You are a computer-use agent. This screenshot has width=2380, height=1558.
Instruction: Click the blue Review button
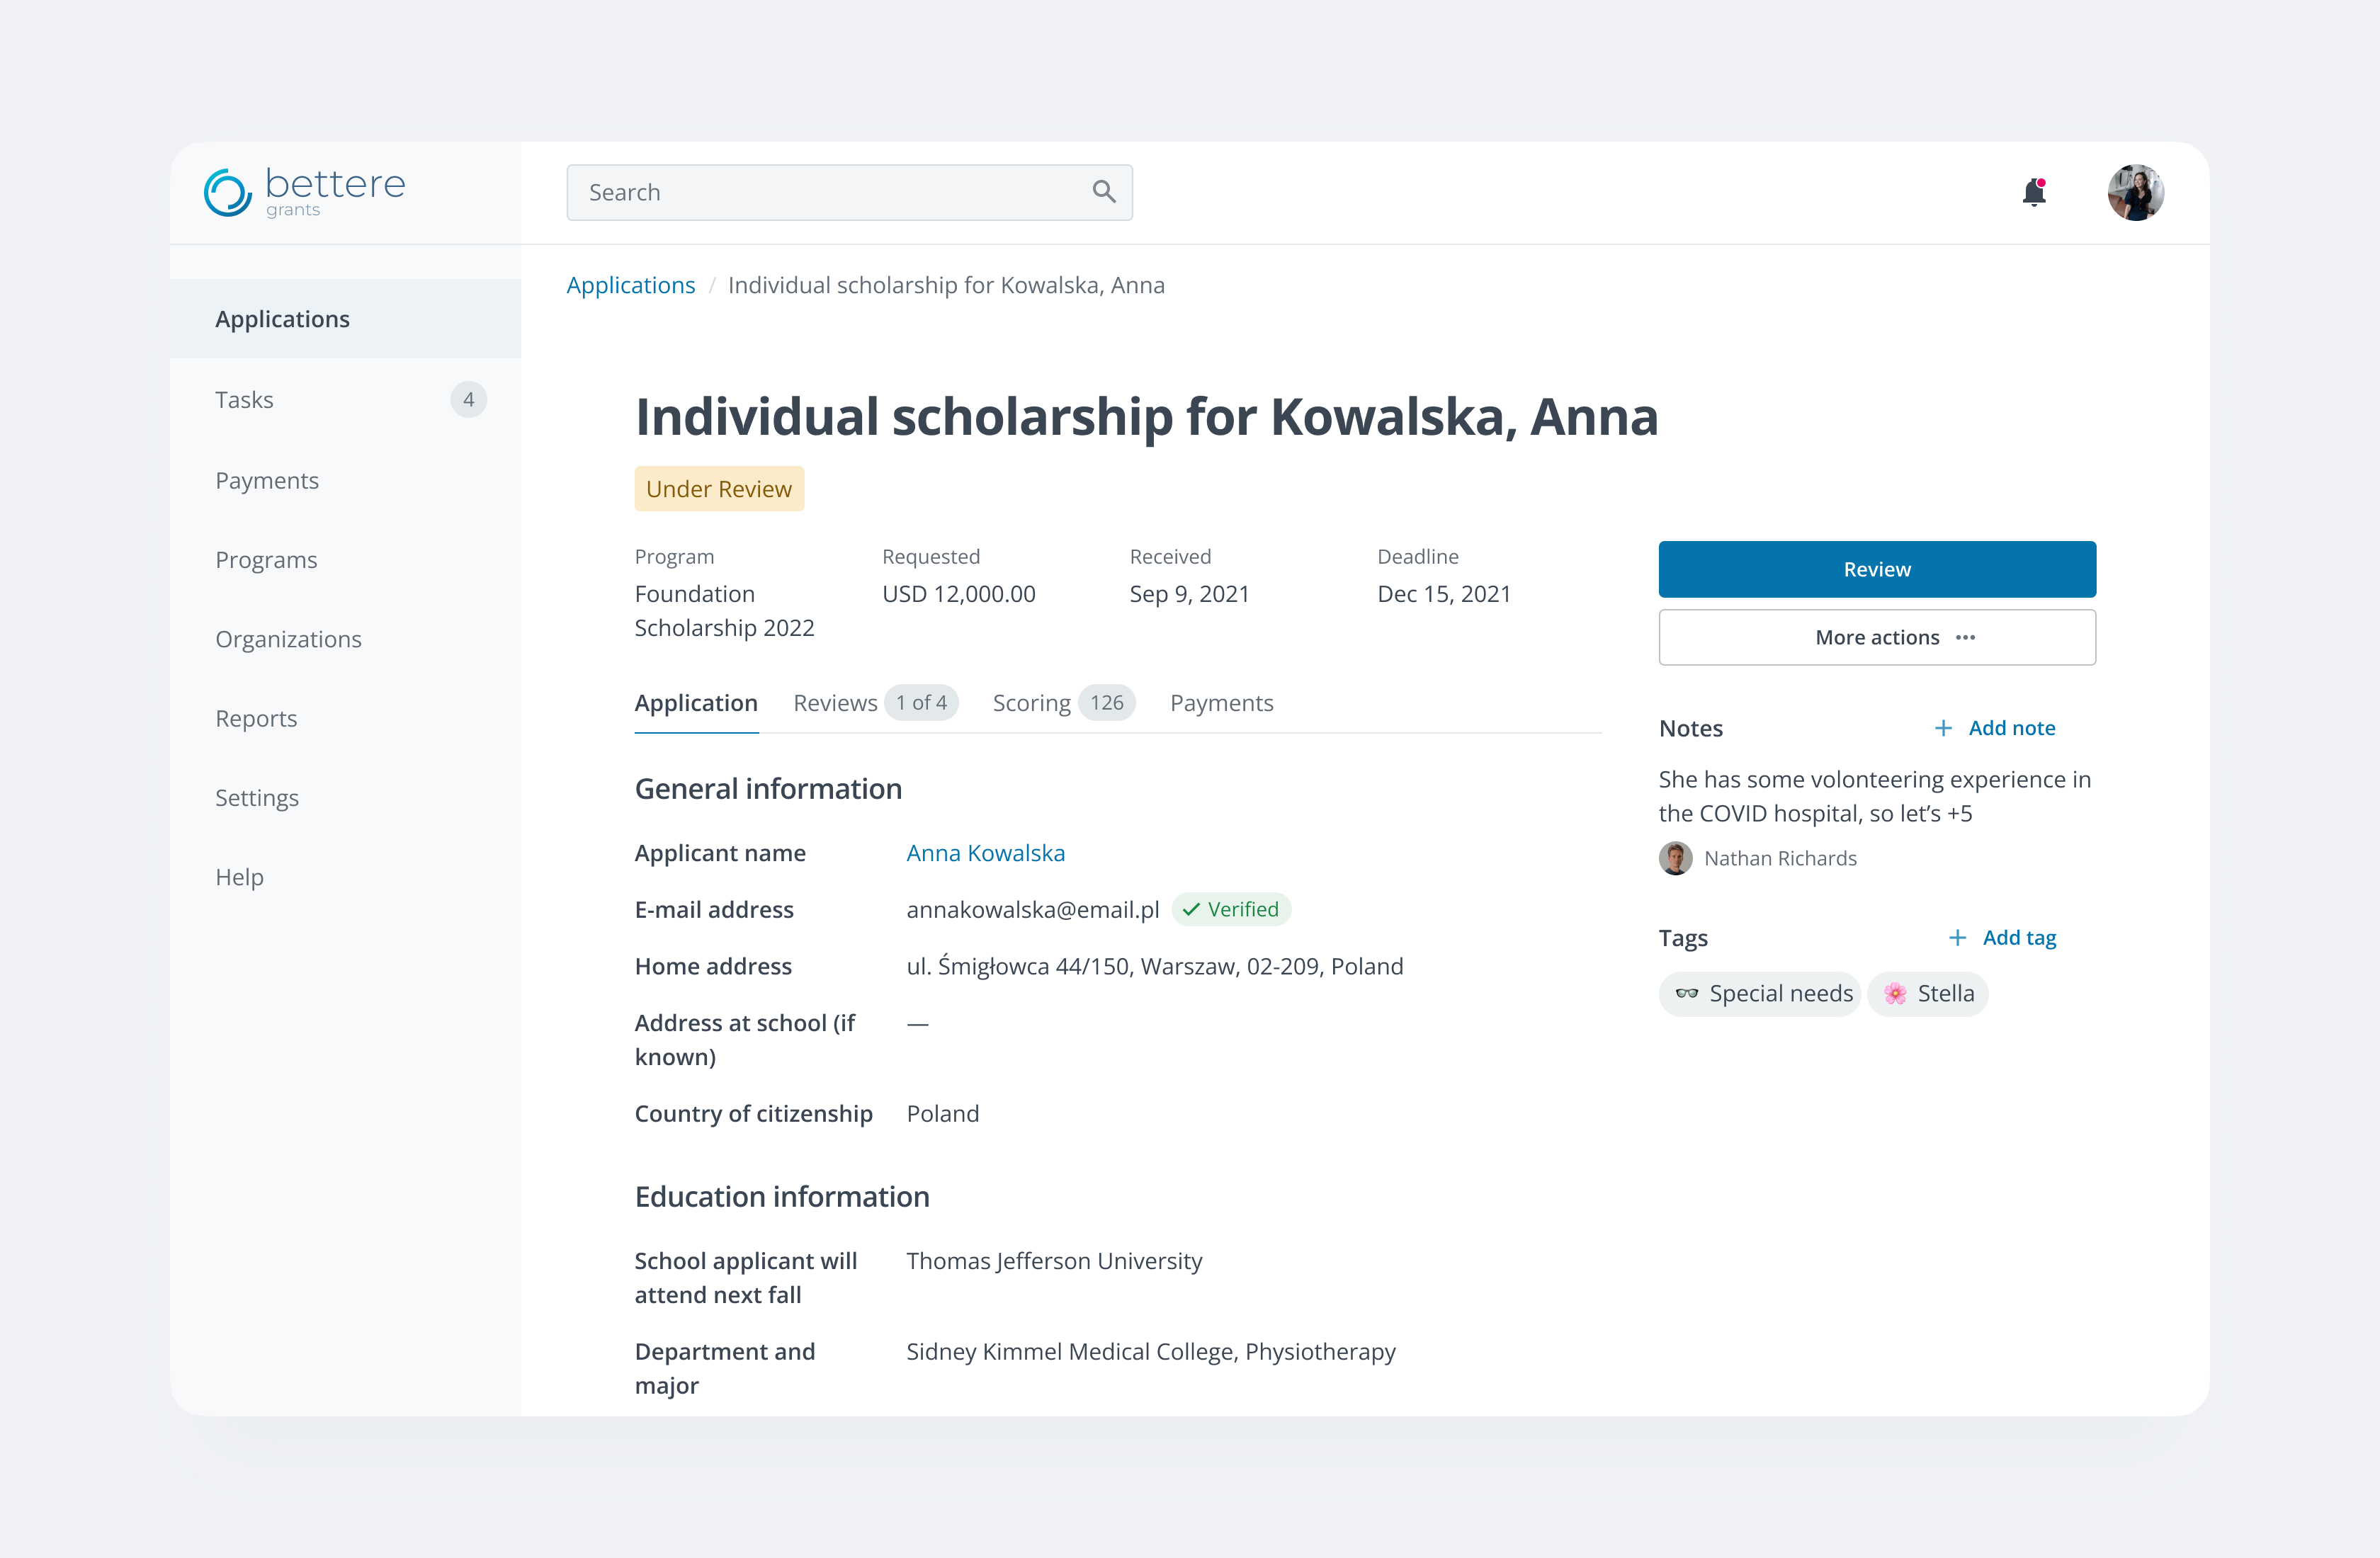(x=1877, y=569)
